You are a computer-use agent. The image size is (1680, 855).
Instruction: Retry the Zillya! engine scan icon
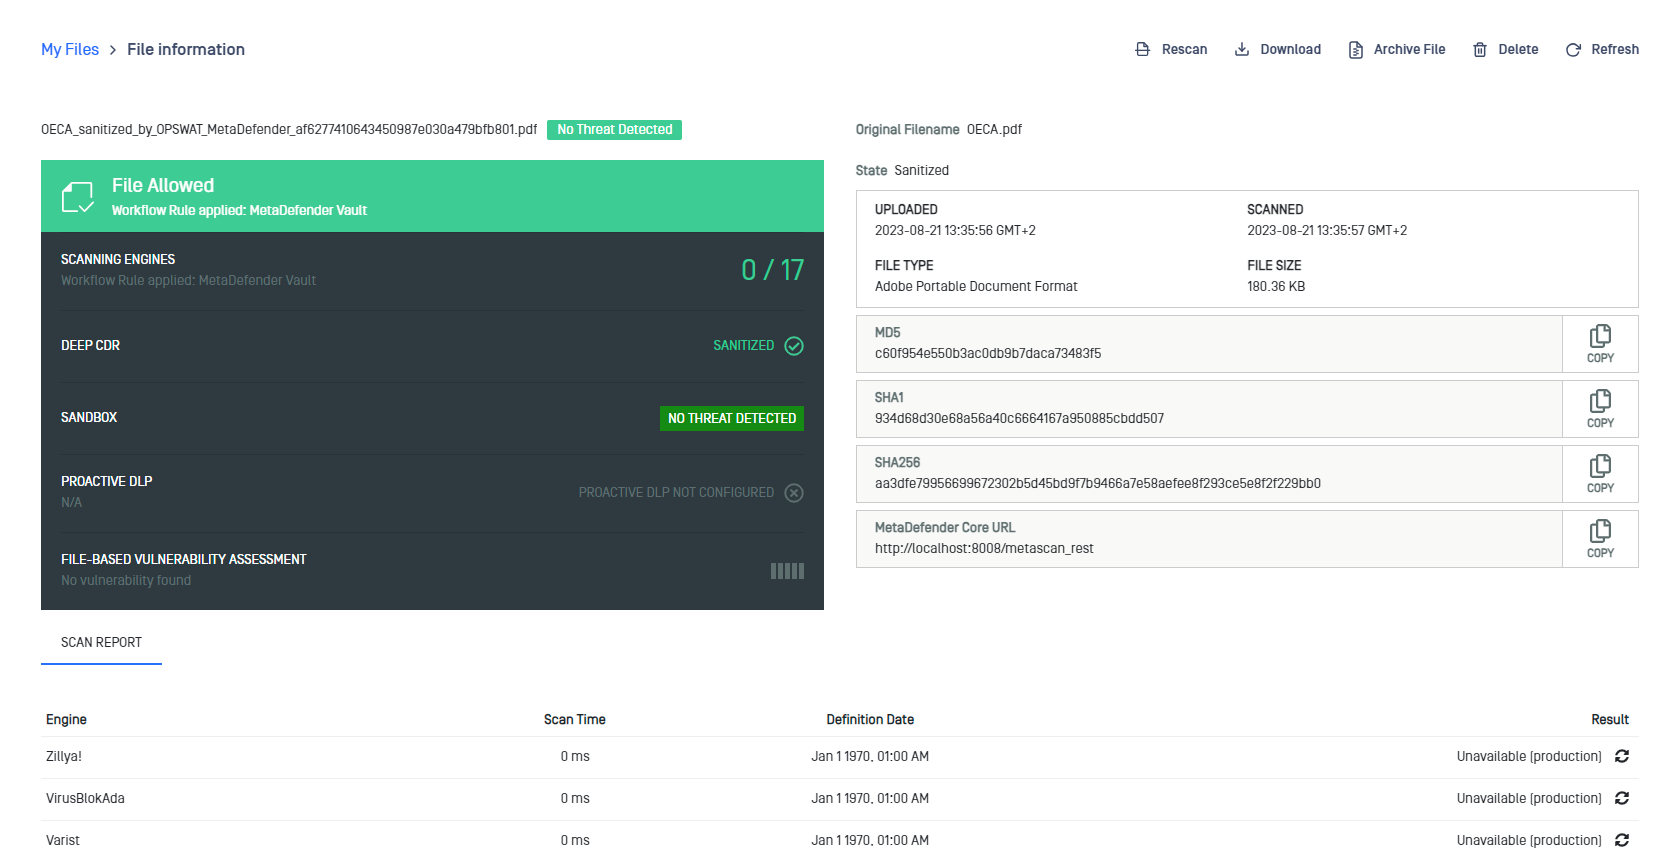click(x=1622, y=757)
